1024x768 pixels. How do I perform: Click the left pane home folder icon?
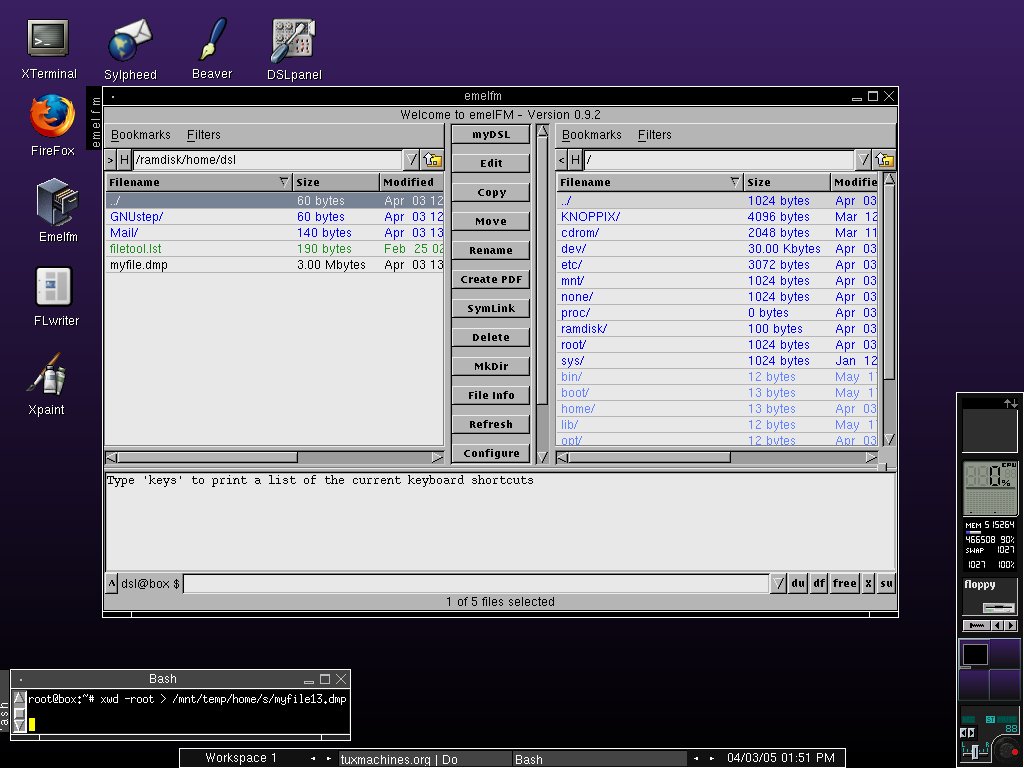coord(432,159)
